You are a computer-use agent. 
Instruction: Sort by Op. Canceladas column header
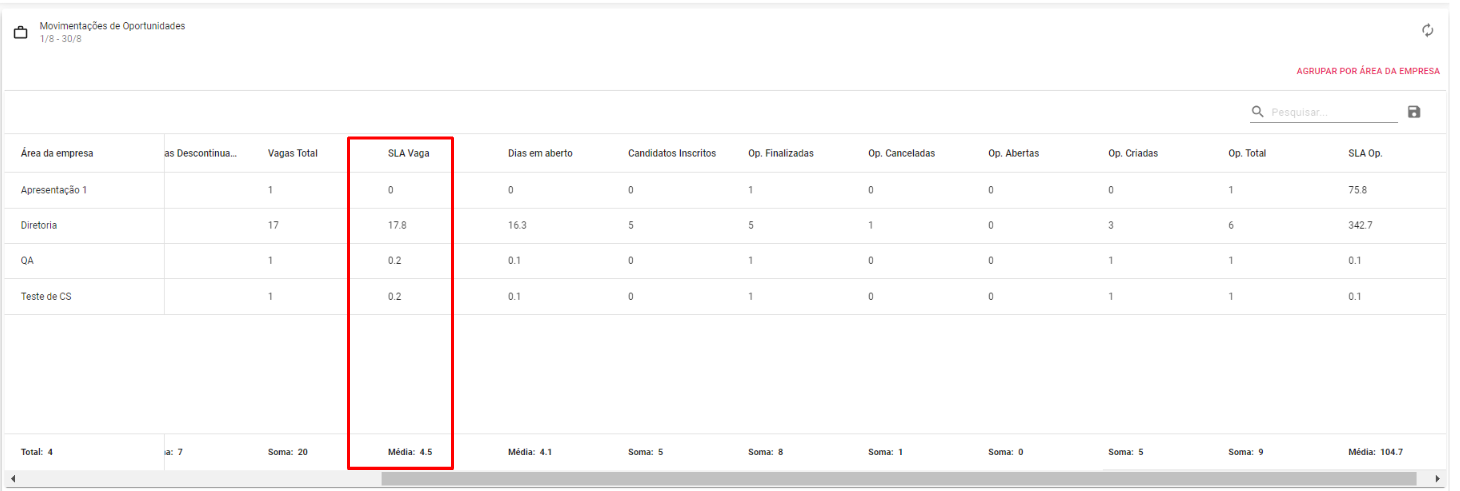901,153
